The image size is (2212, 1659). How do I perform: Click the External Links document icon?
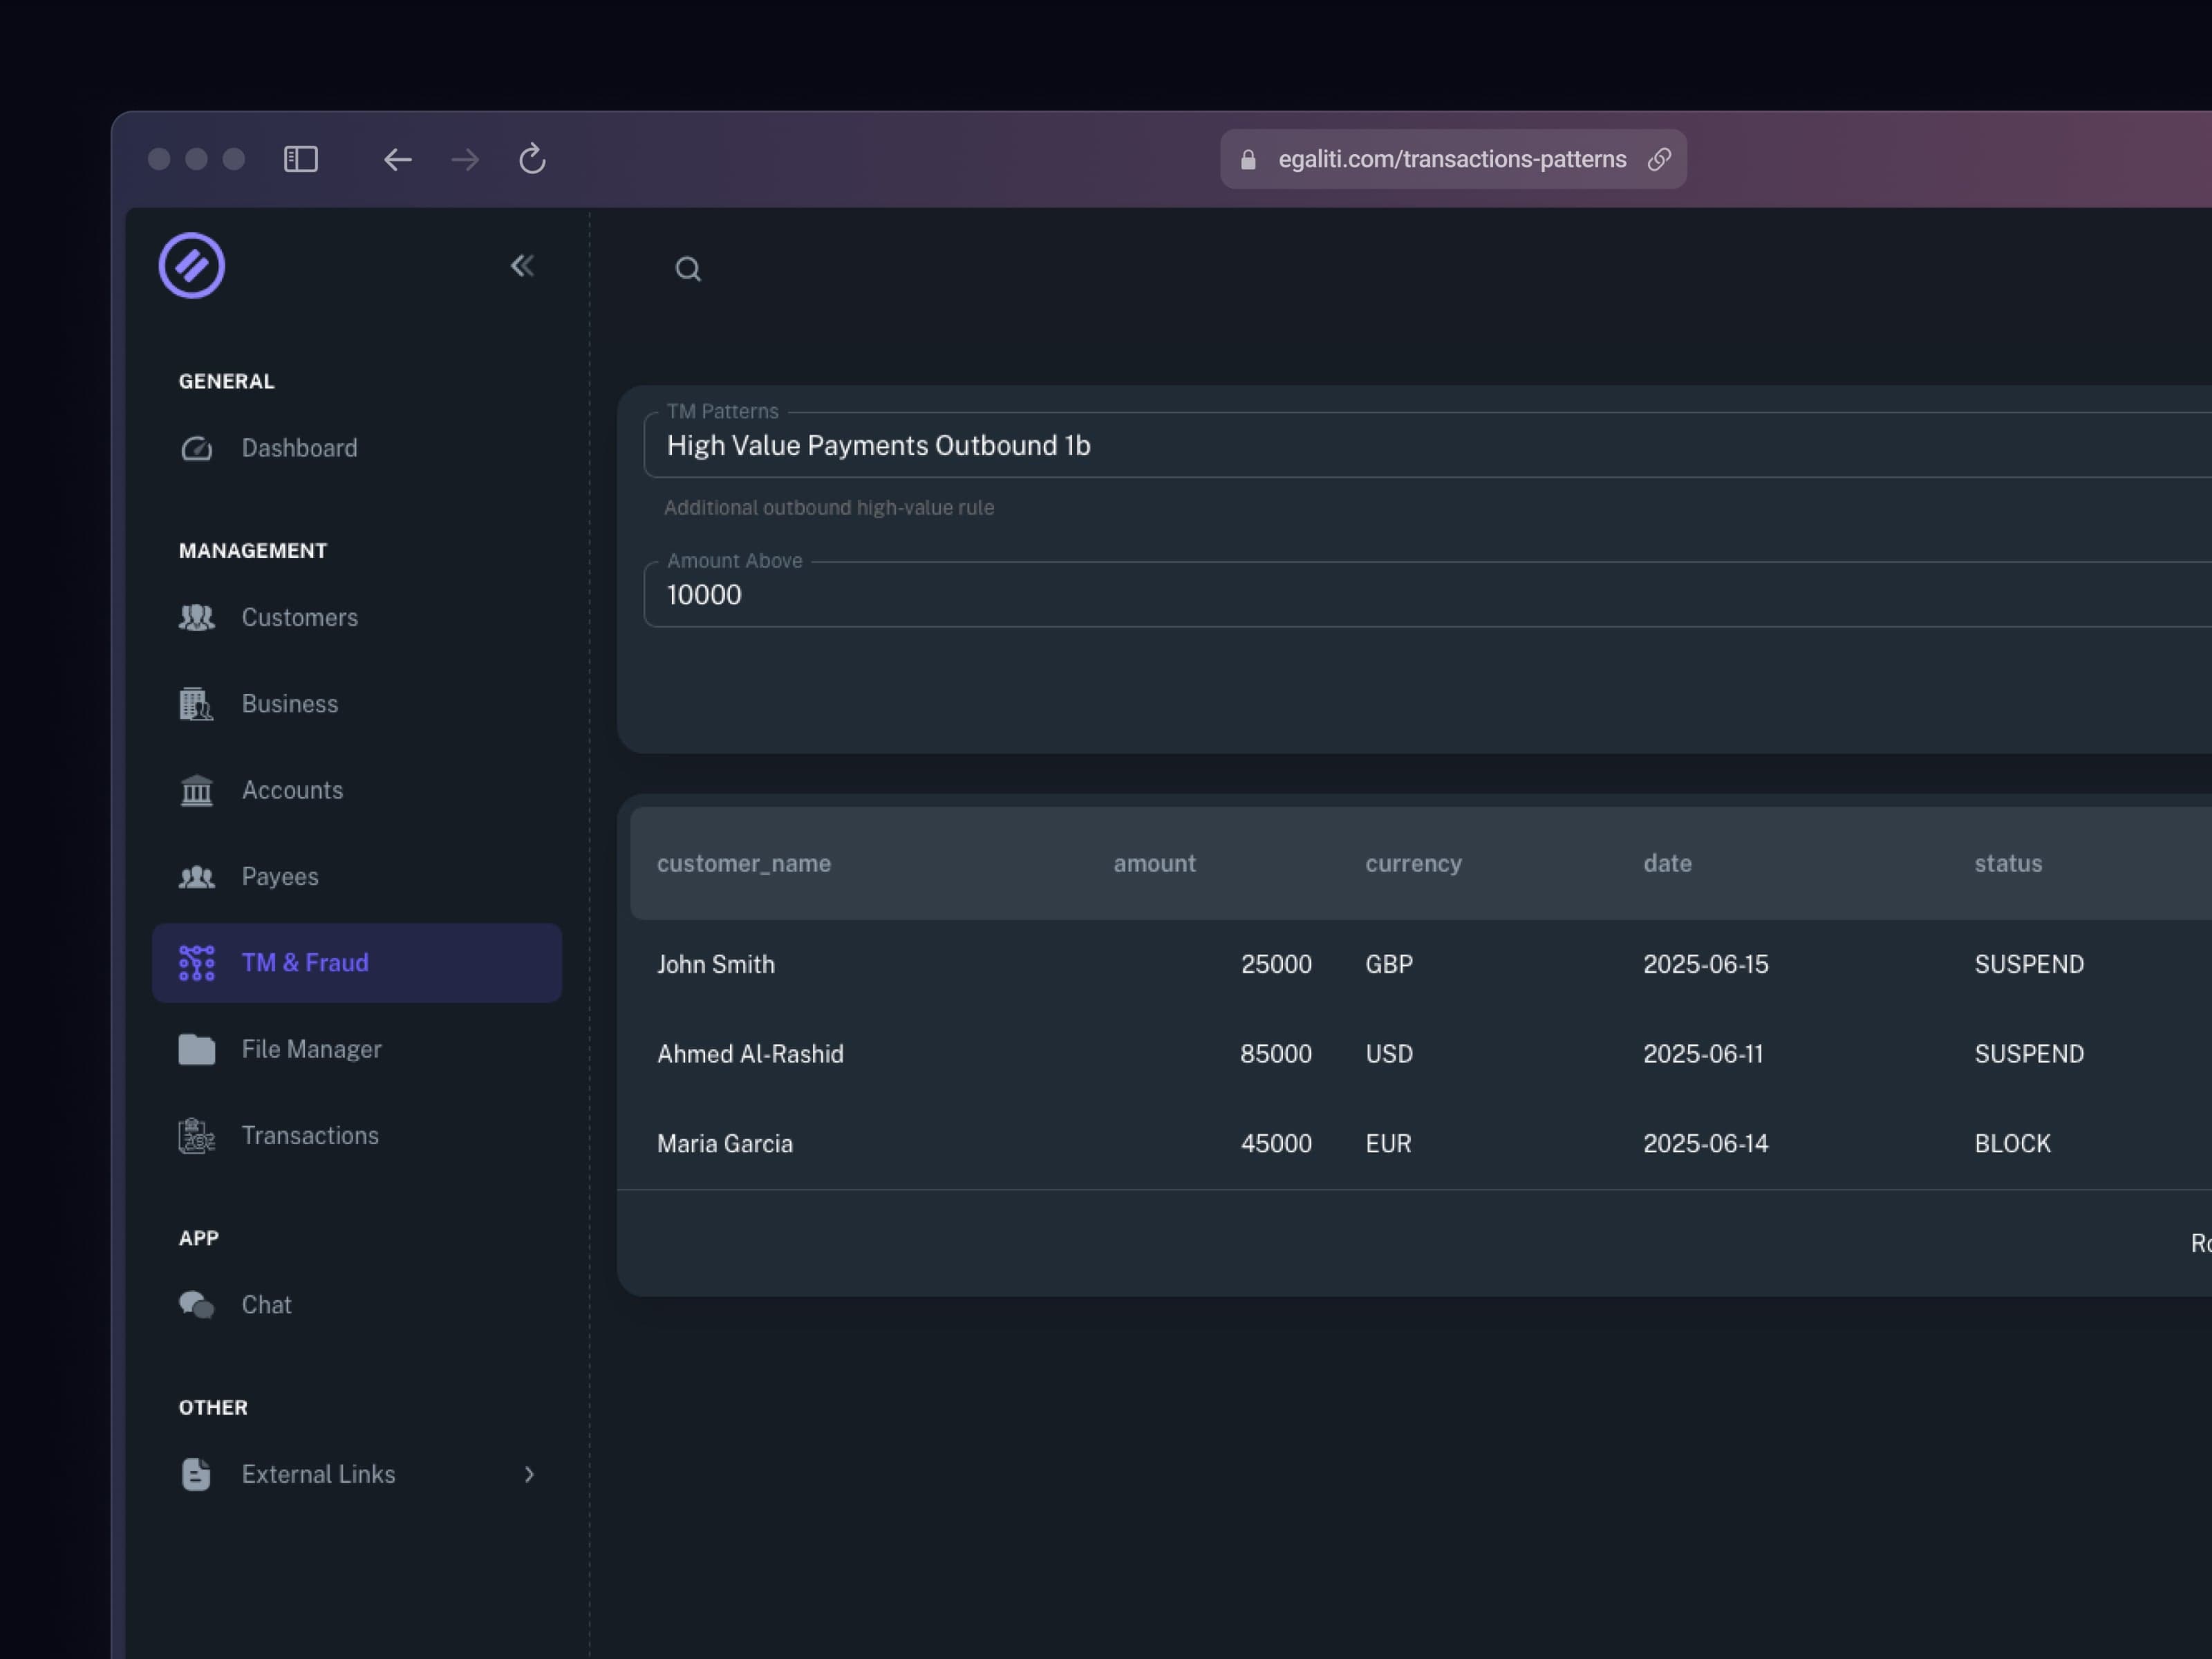coord(196,1474)
